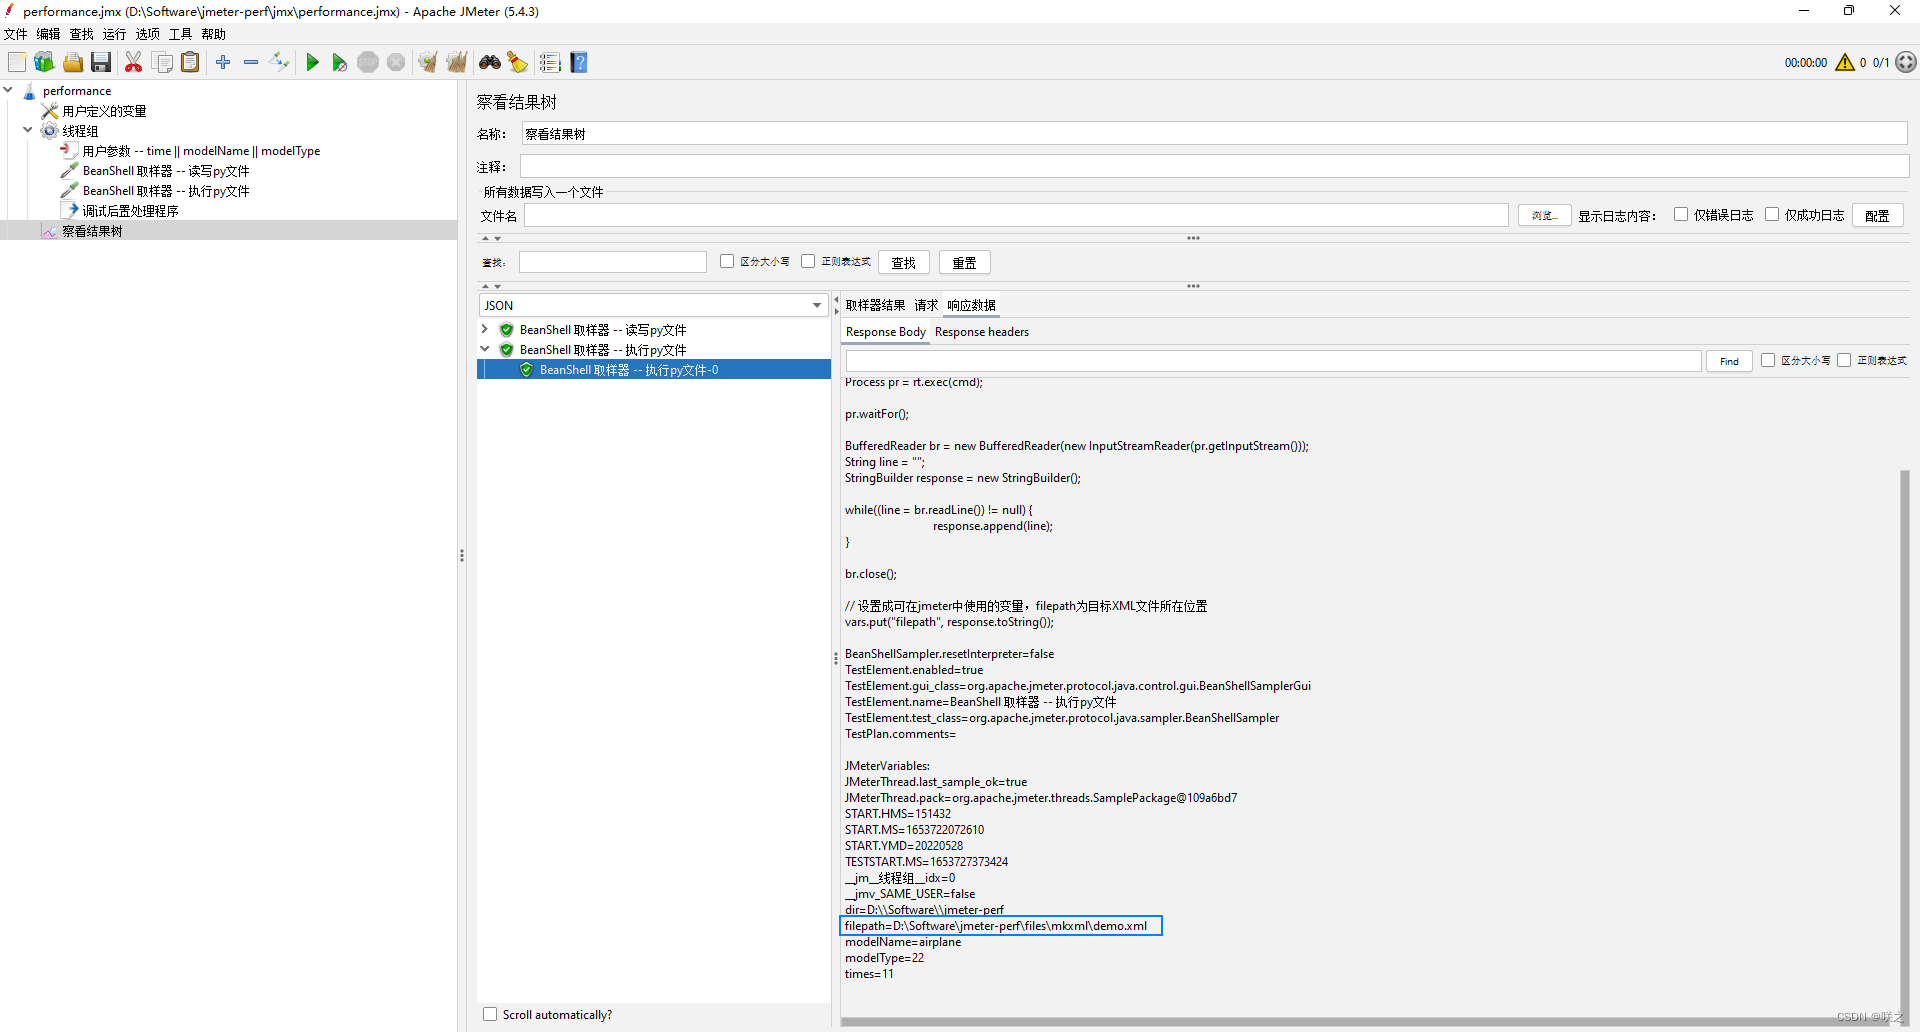Expand all nodes with the plus icon
The width and height of the screenshot is (1920, 1032).
point(223,62)
